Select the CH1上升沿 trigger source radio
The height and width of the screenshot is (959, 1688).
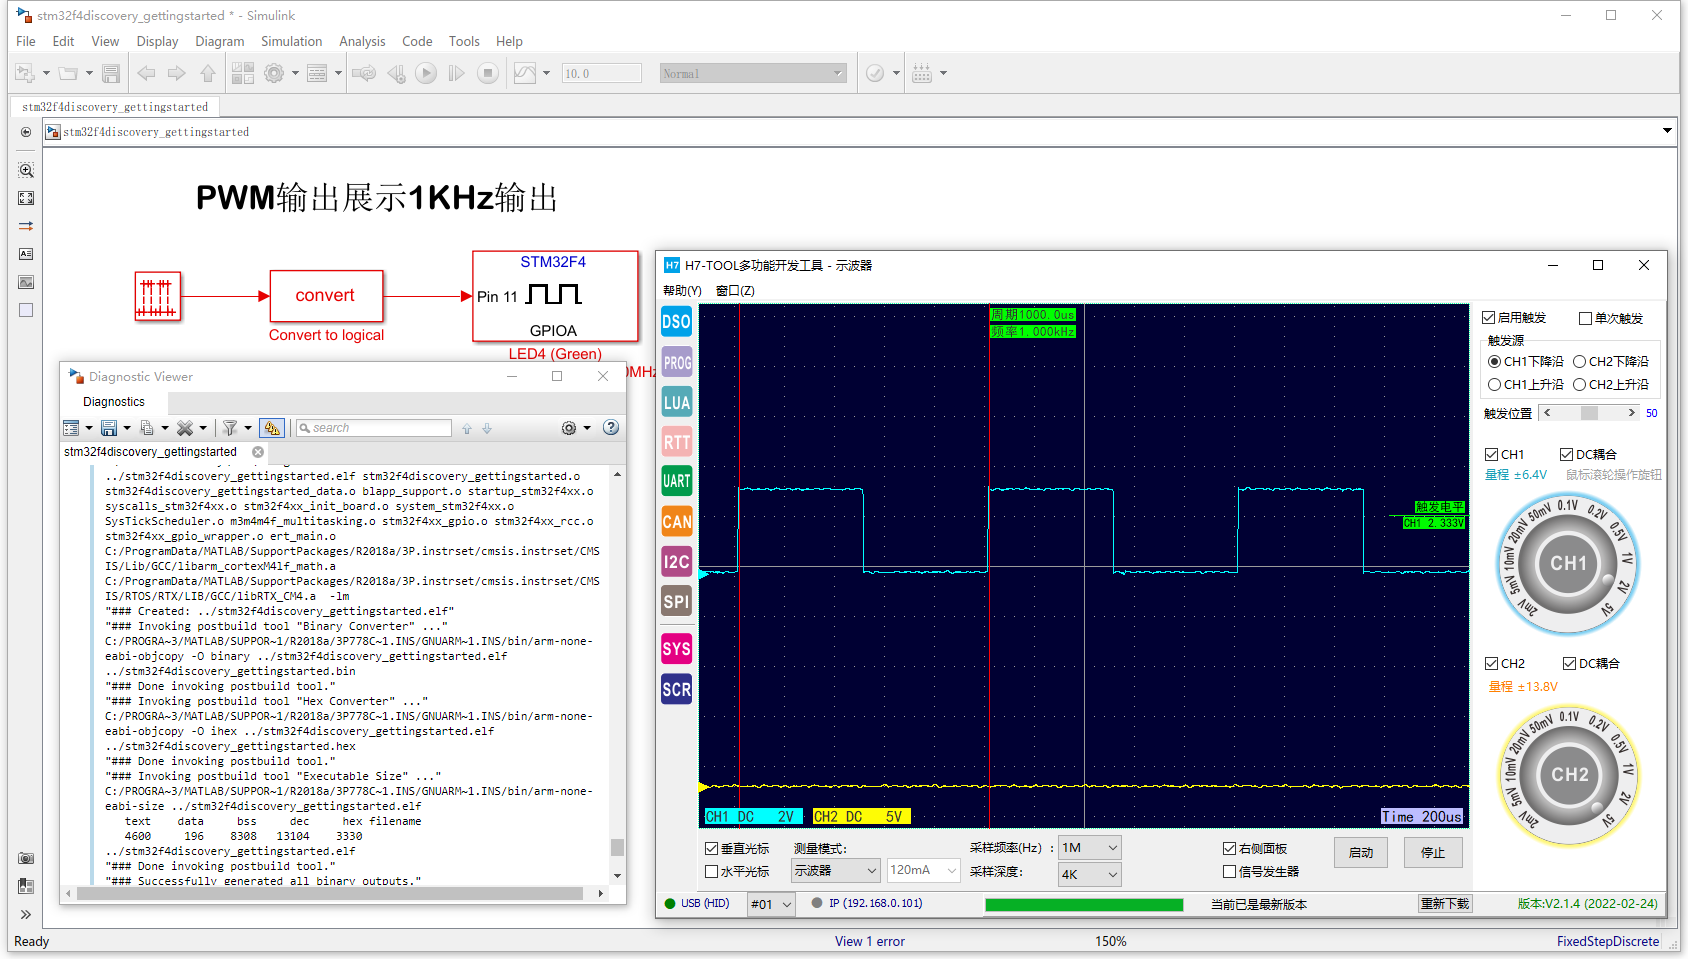(x=1494, y=384)
